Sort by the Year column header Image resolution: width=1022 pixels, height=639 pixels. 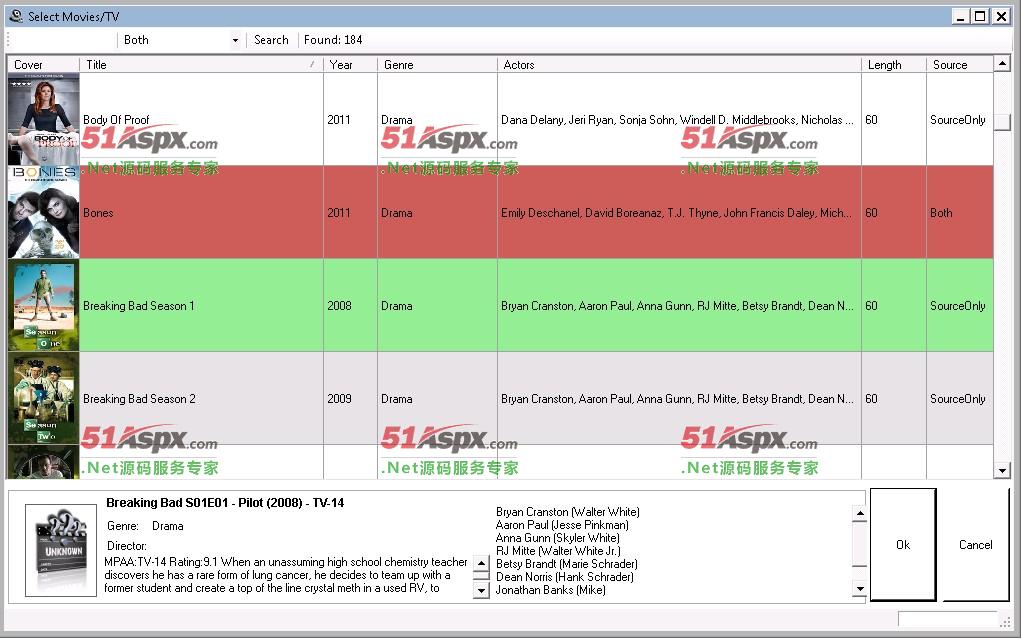click(x=349, y=65)
